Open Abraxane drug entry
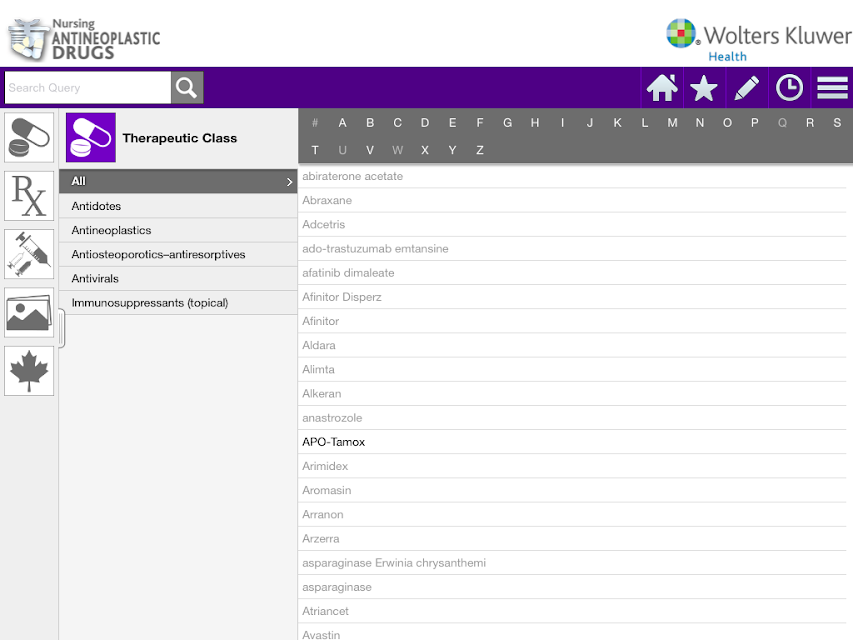Viewport: 853px width, 640px height. [x=572, y=200]
